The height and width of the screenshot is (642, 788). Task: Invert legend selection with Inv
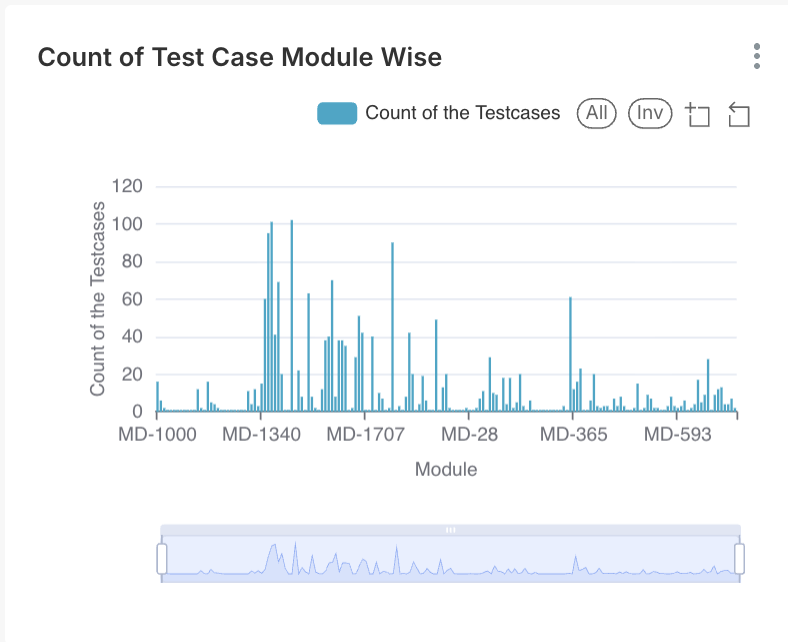650,113
